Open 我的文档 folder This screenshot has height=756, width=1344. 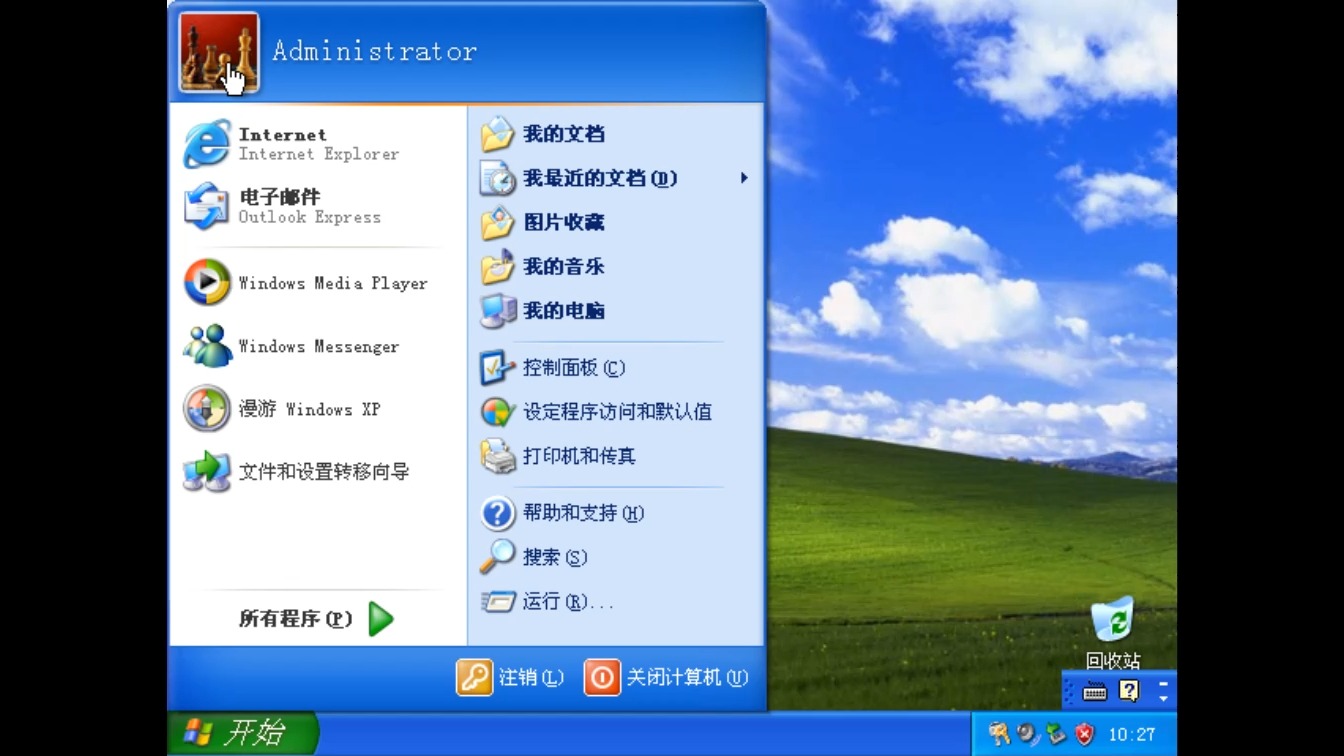[x=615, y=134]
